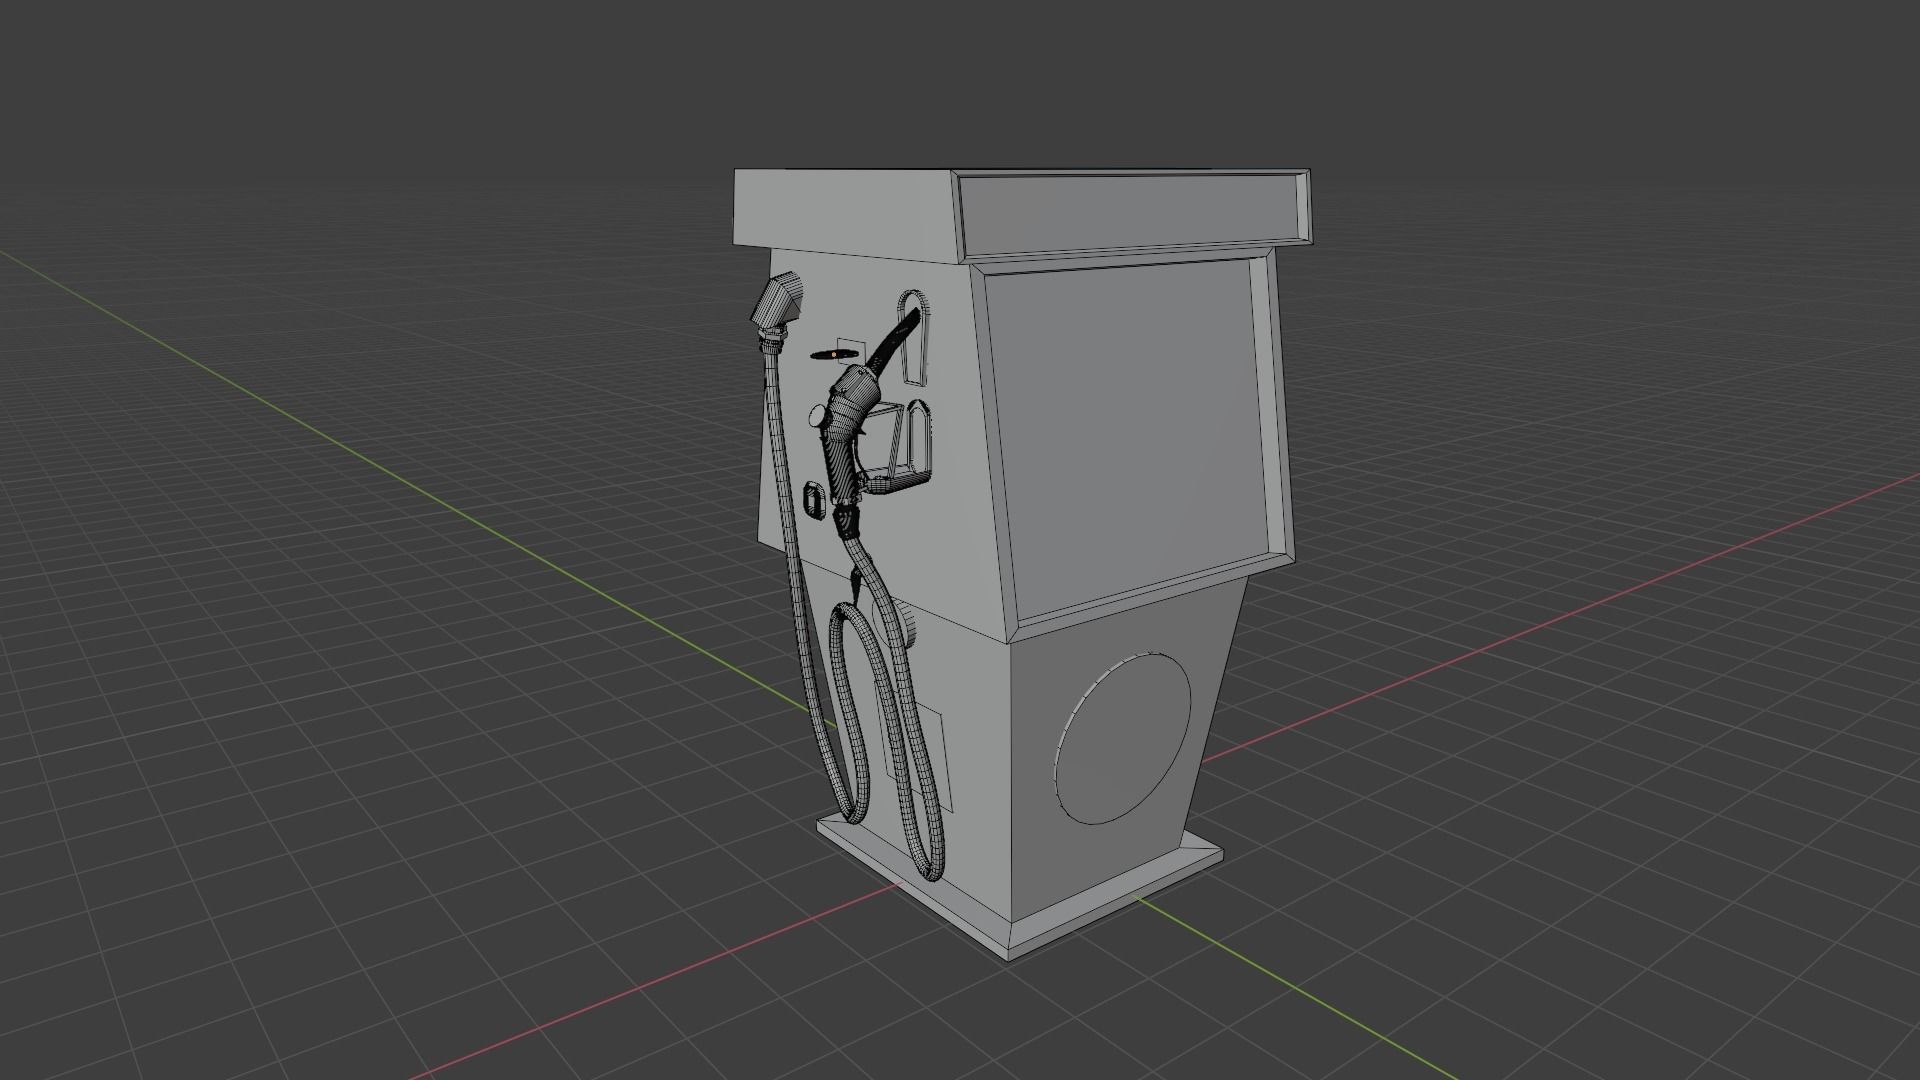This screenshot has height=1080, width=1920.
Task: Click the orange origin dot near the nozzle
Action: click(835, 354)
